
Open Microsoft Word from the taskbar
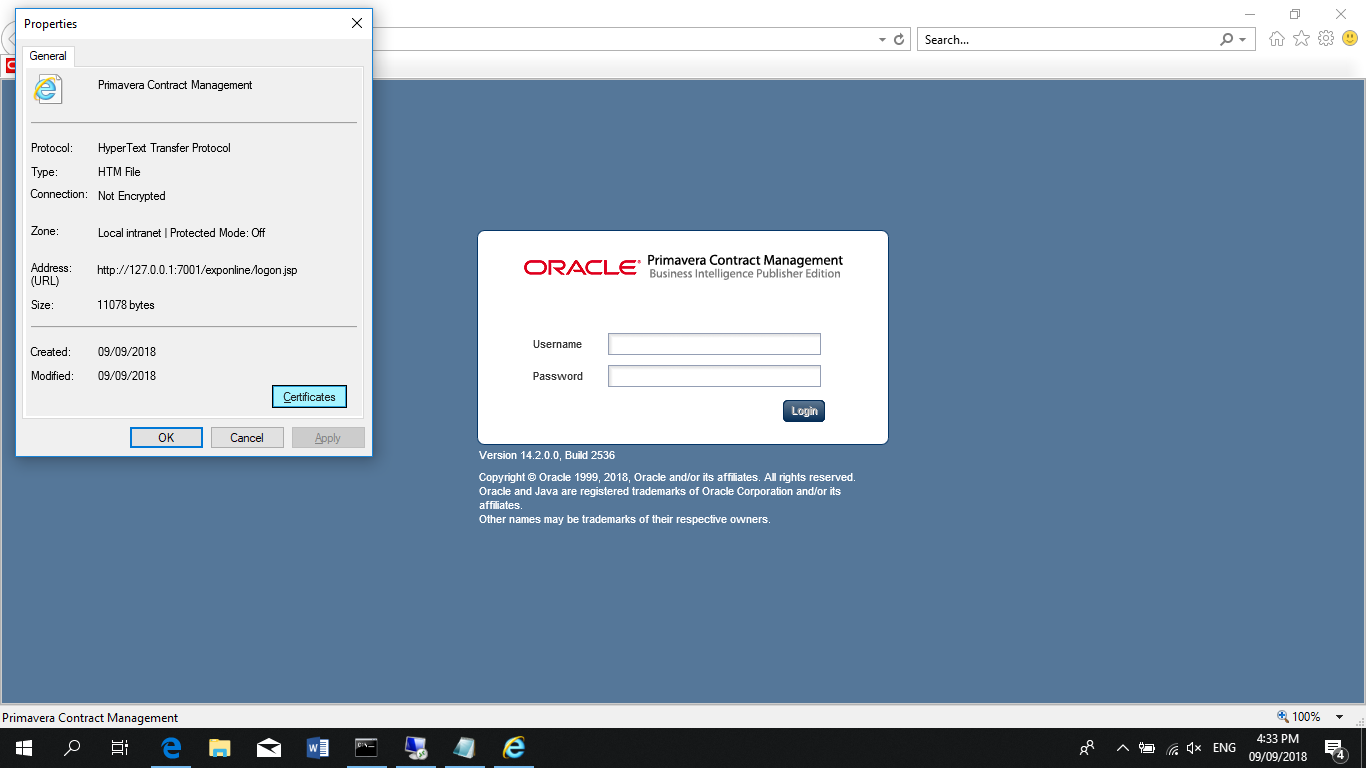pos(318,747)
